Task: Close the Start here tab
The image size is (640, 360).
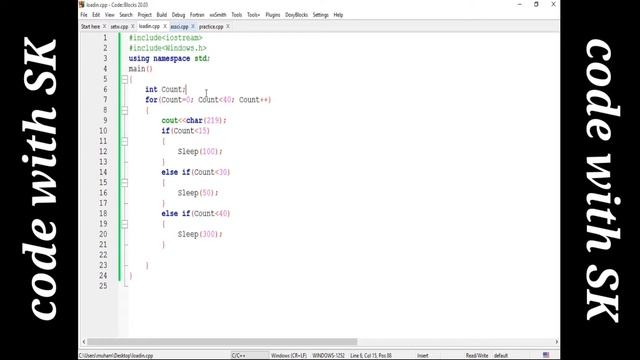Action: 104,27
